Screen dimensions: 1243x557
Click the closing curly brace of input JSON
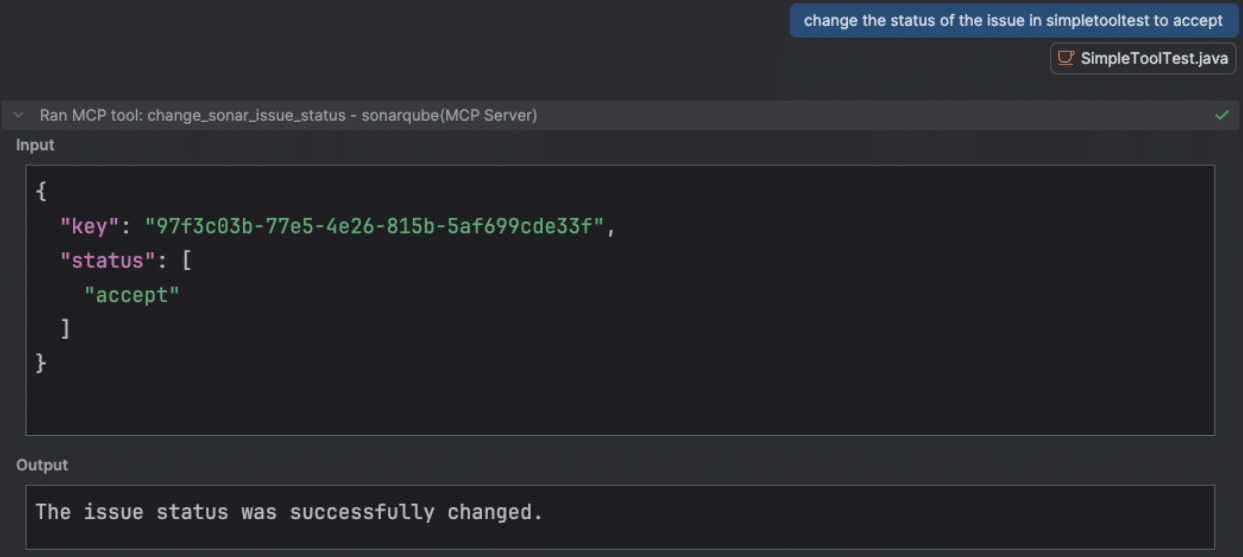(x=41, y=362)
